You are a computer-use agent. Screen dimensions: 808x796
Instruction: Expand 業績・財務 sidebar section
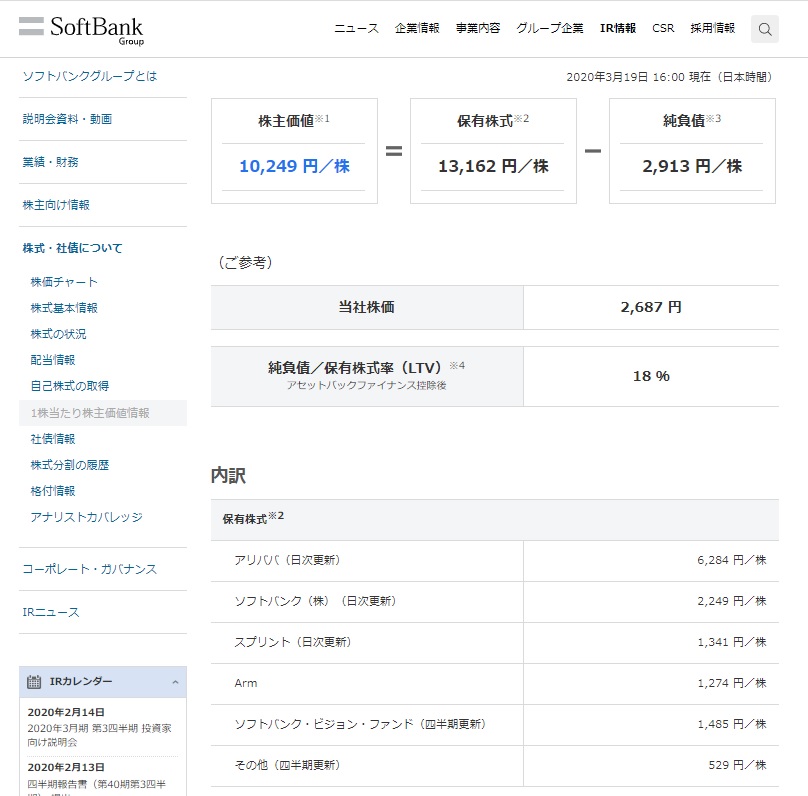pos(50,162)
